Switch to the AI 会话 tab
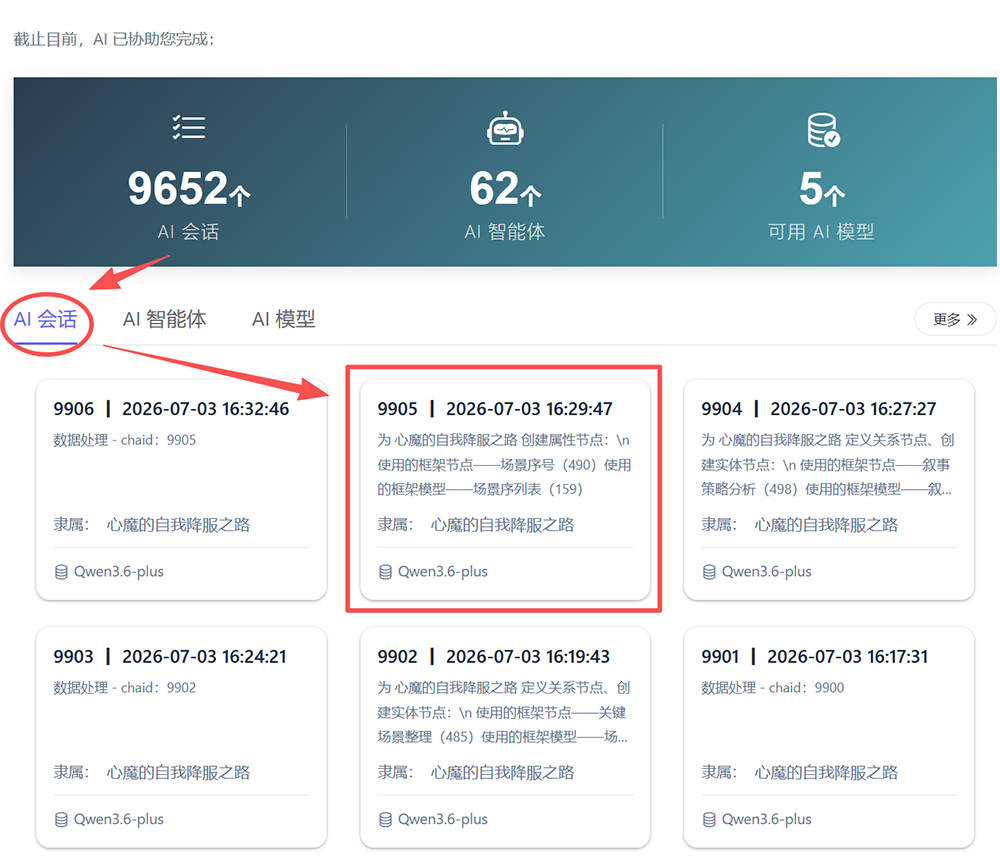The width and height of the screenshot is (1000, 859). pyautogui.click(x=45, y=319)
